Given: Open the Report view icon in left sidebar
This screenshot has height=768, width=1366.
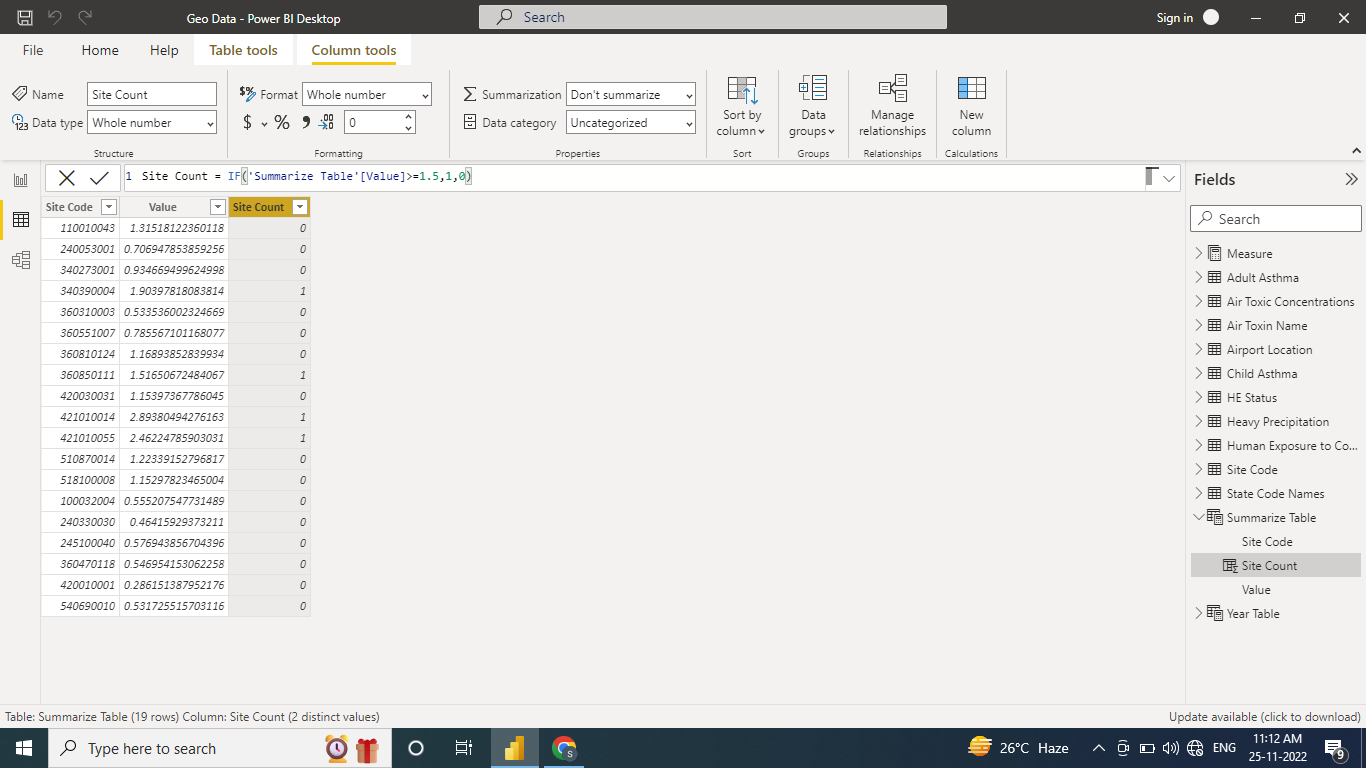Looking at the screenshot, I should (x=20, y=180).
